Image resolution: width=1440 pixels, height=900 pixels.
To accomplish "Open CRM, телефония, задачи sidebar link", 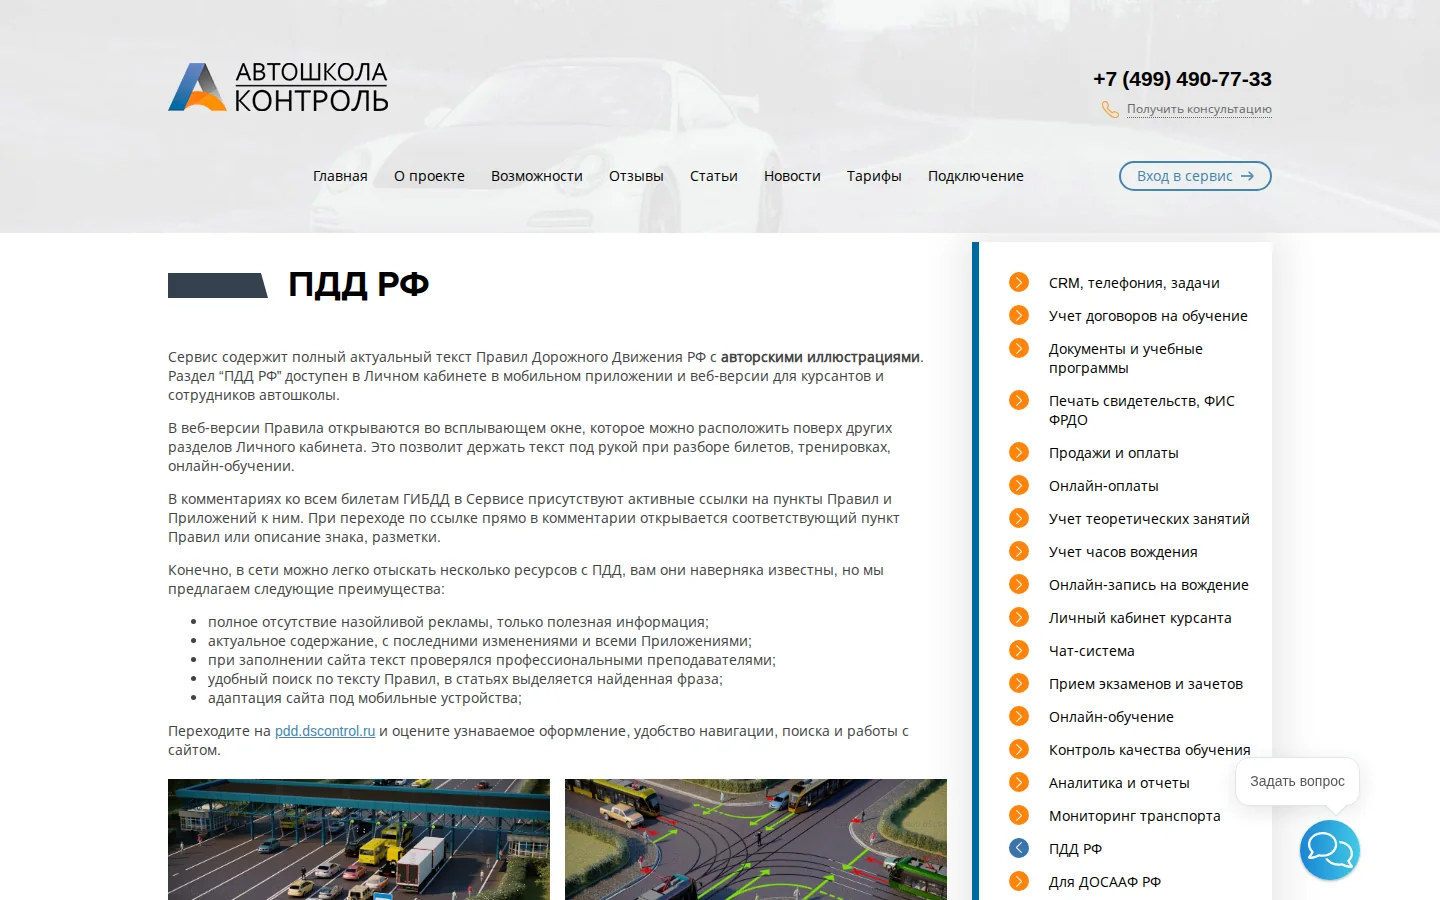I will point(1134,283).
